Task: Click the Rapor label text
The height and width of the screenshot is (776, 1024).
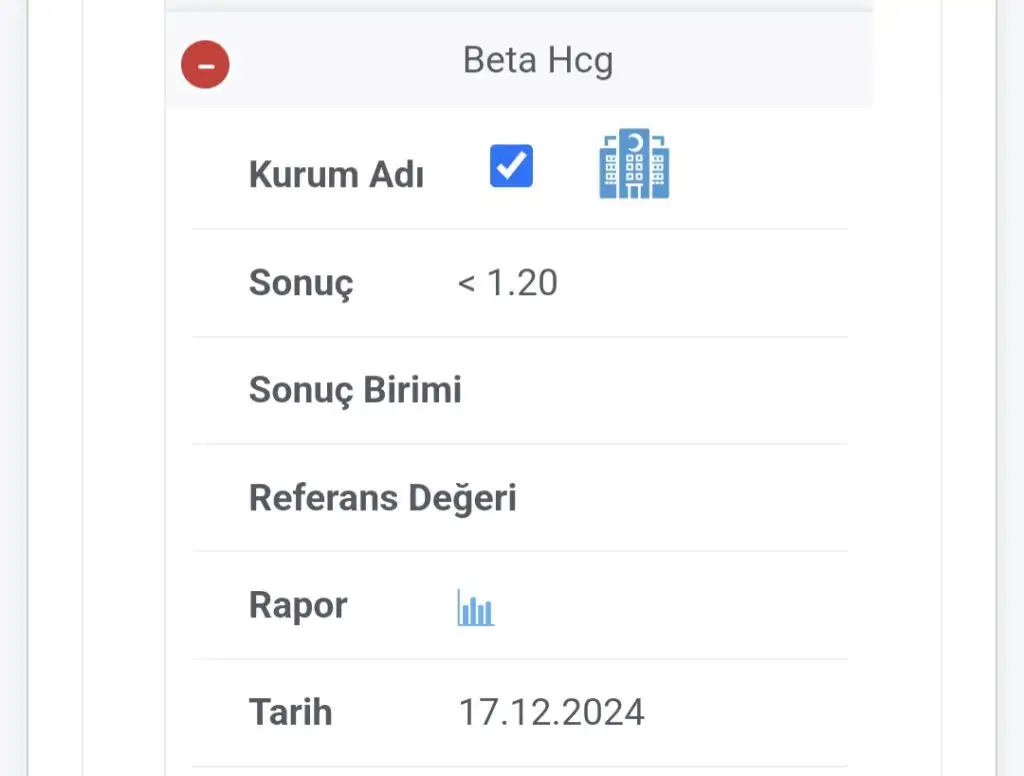Action: (x=298, y=605)
